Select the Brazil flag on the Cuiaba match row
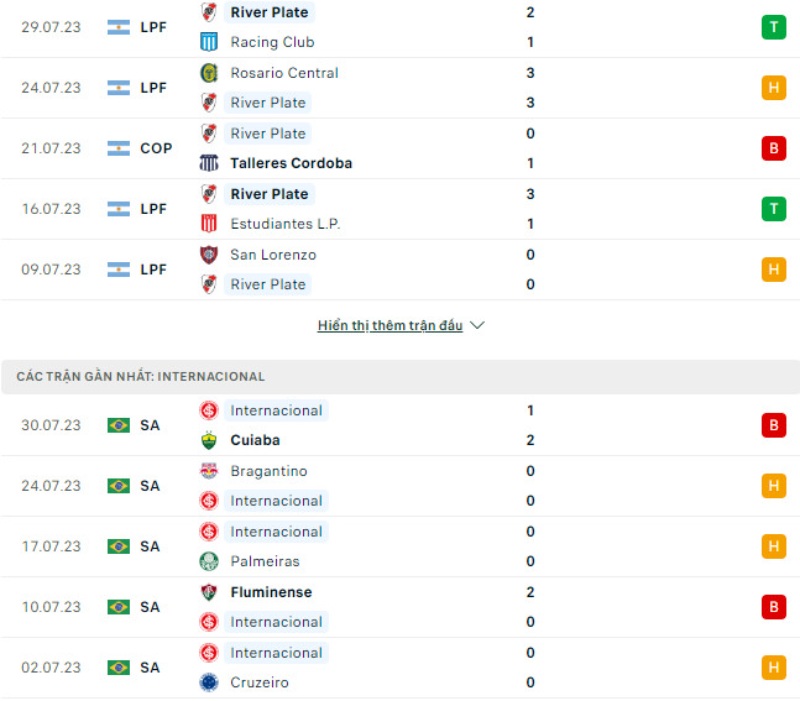The image size is (800, 701). (117, 425)
